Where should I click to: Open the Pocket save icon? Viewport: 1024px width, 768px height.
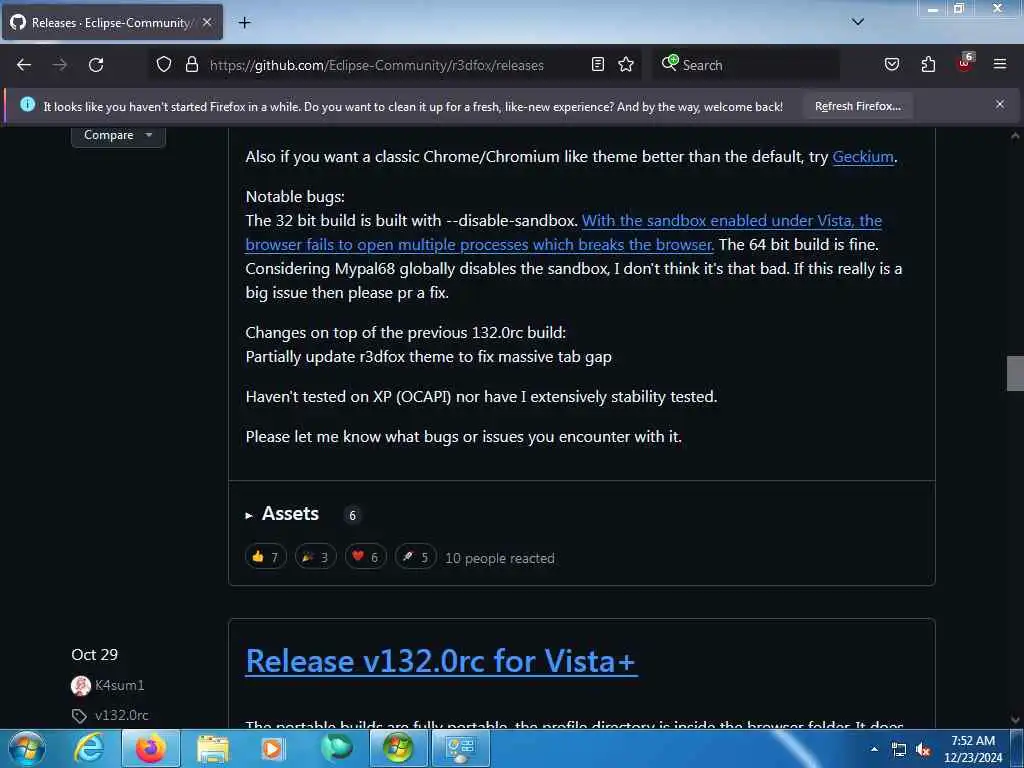point(891,65)
